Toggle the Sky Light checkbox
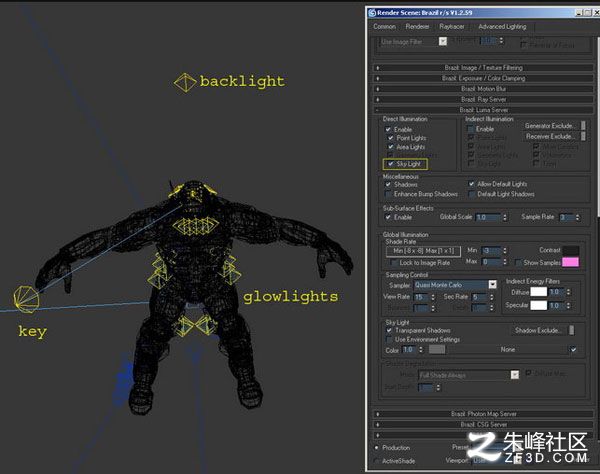This screenshot has height=474, width=600. 391,164
